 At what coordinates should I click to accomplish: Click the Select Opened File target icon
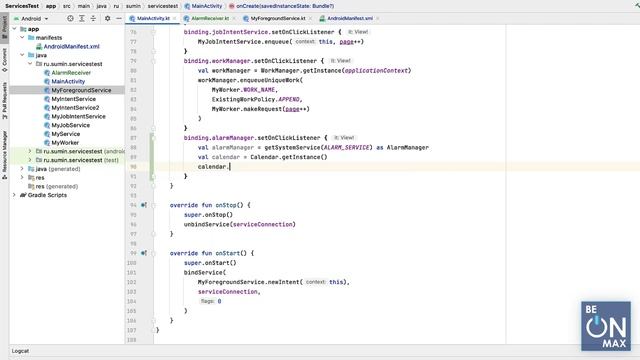[70, 18]
